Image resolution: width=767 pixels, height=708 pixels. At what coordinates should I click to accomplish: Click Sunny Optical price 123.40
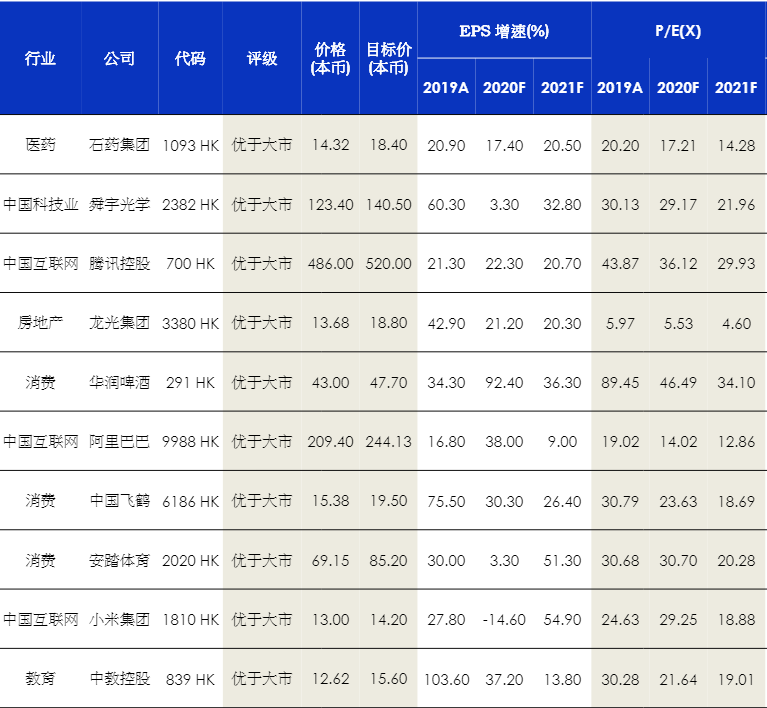330,205
